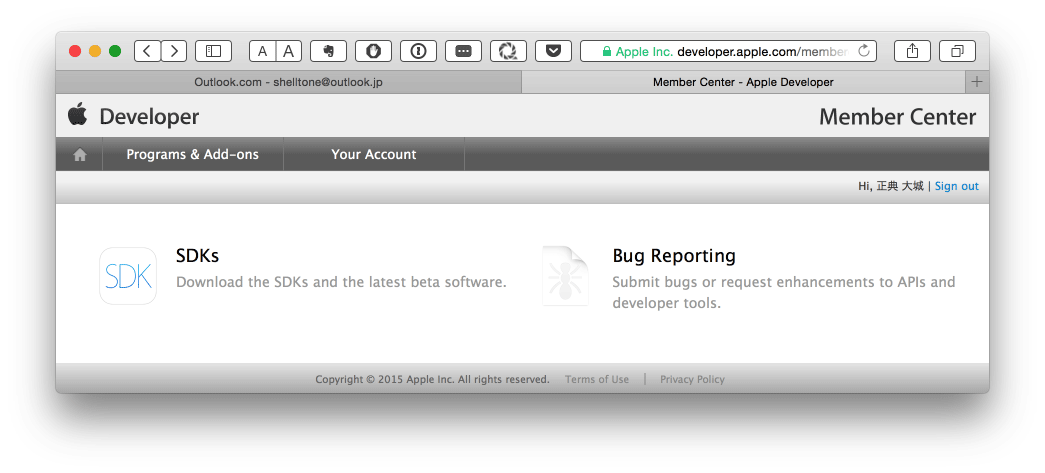Open the three-dots extension button
The width and height of the screenshot is (1045, 473).
(463, 51)
